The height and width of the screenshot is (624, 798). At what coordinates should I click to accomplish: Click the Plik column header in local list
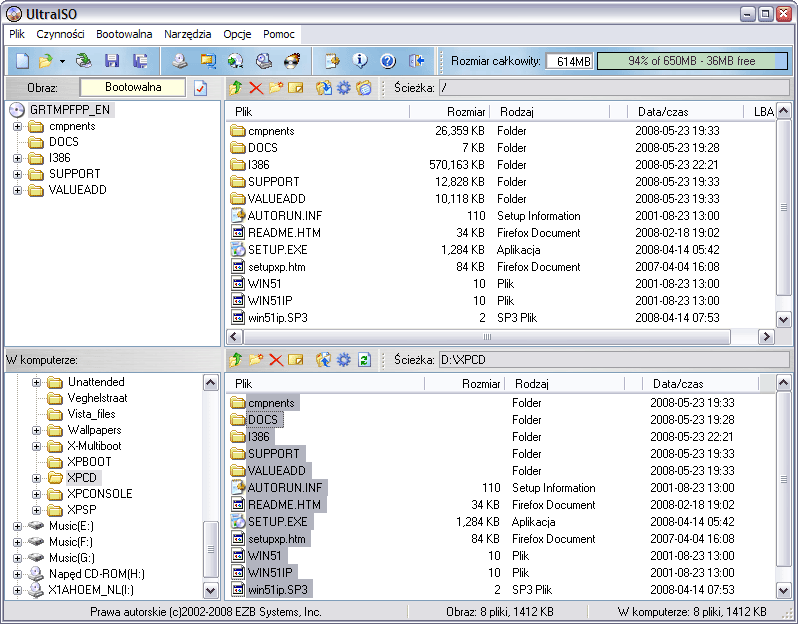325,383
